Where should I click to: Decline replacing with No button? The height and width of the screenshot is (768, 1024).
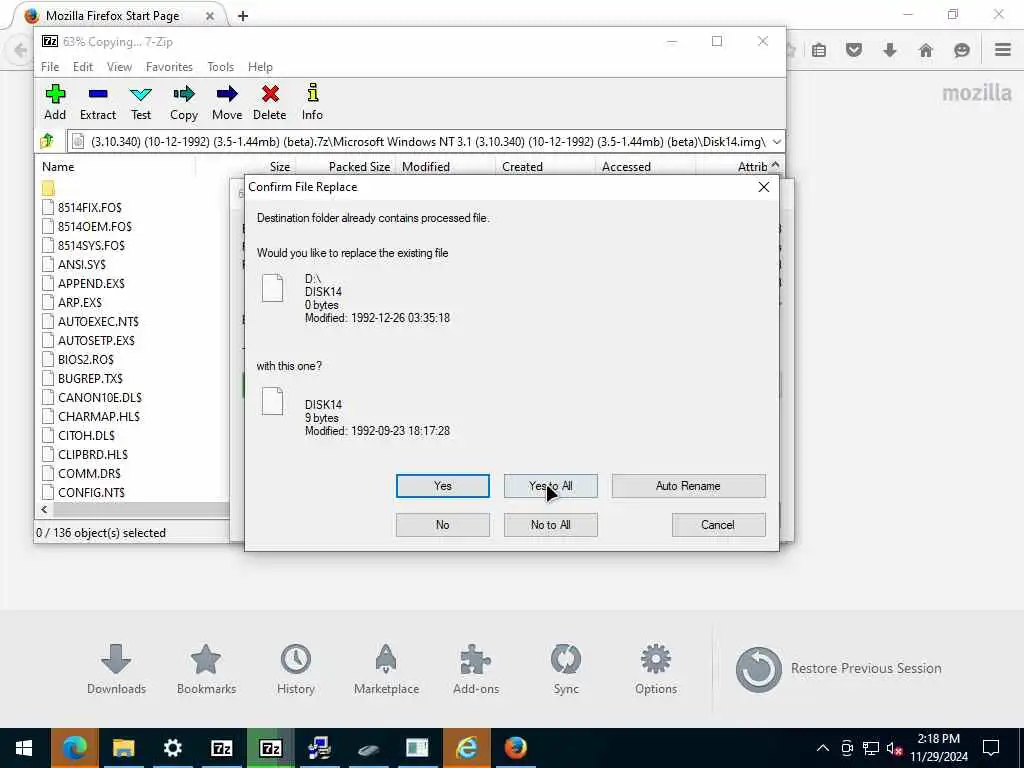click(x=443, y=525)
